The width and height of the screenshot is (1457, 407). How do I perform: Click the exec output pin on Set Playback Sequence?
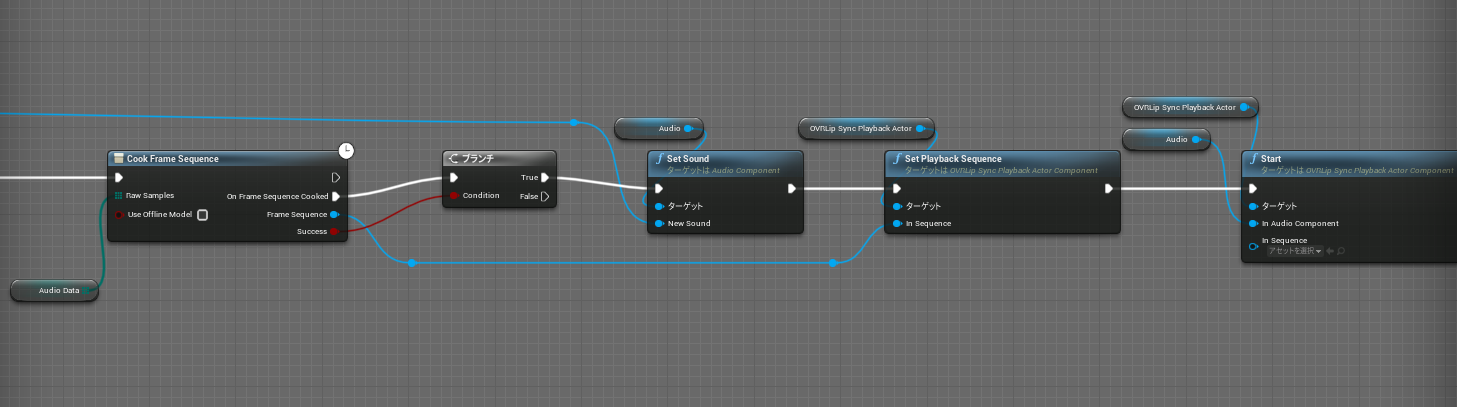click(x=1108, y=187)
